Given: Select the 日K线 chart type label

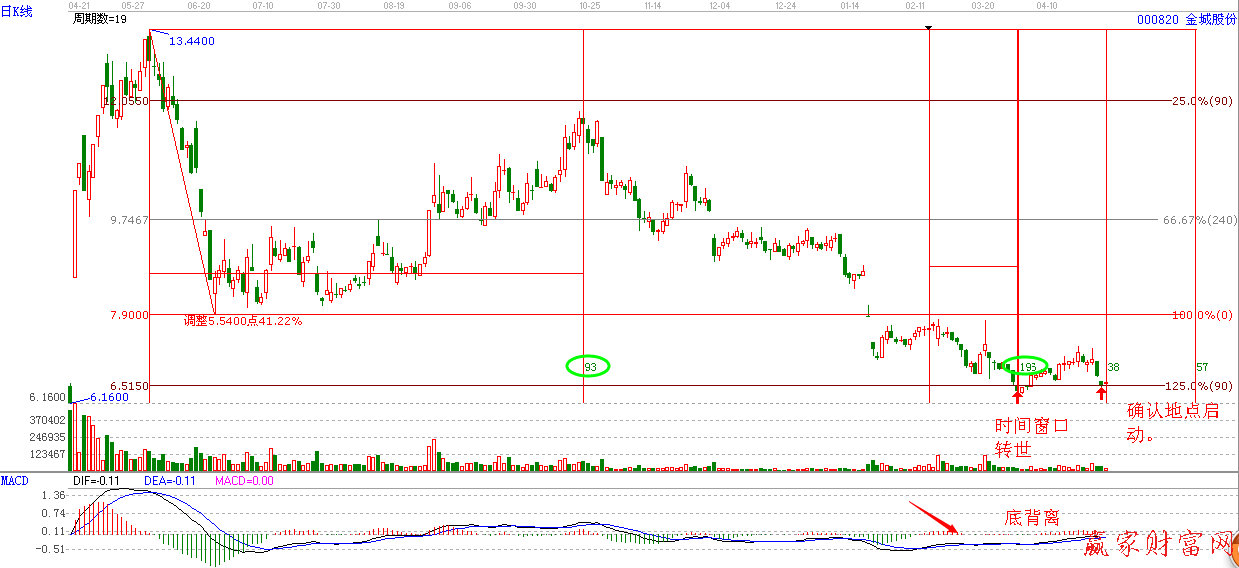Looking at the screenshot, I should (17, 11).
